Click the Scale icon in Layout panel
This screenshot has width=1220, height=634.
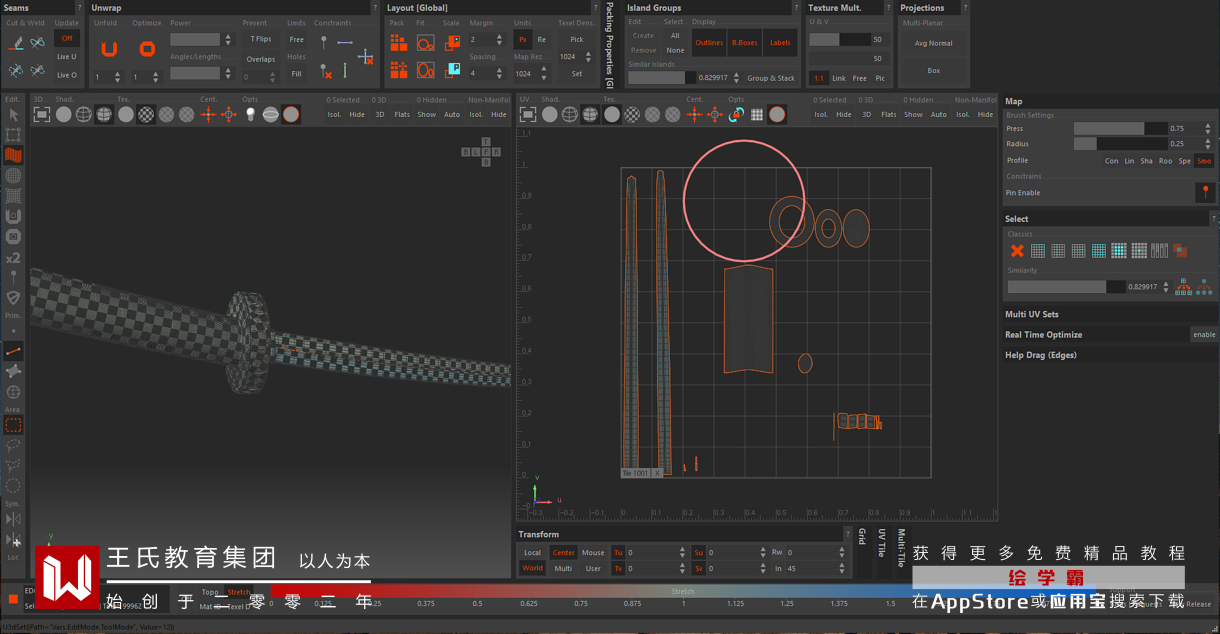(452, 43)
